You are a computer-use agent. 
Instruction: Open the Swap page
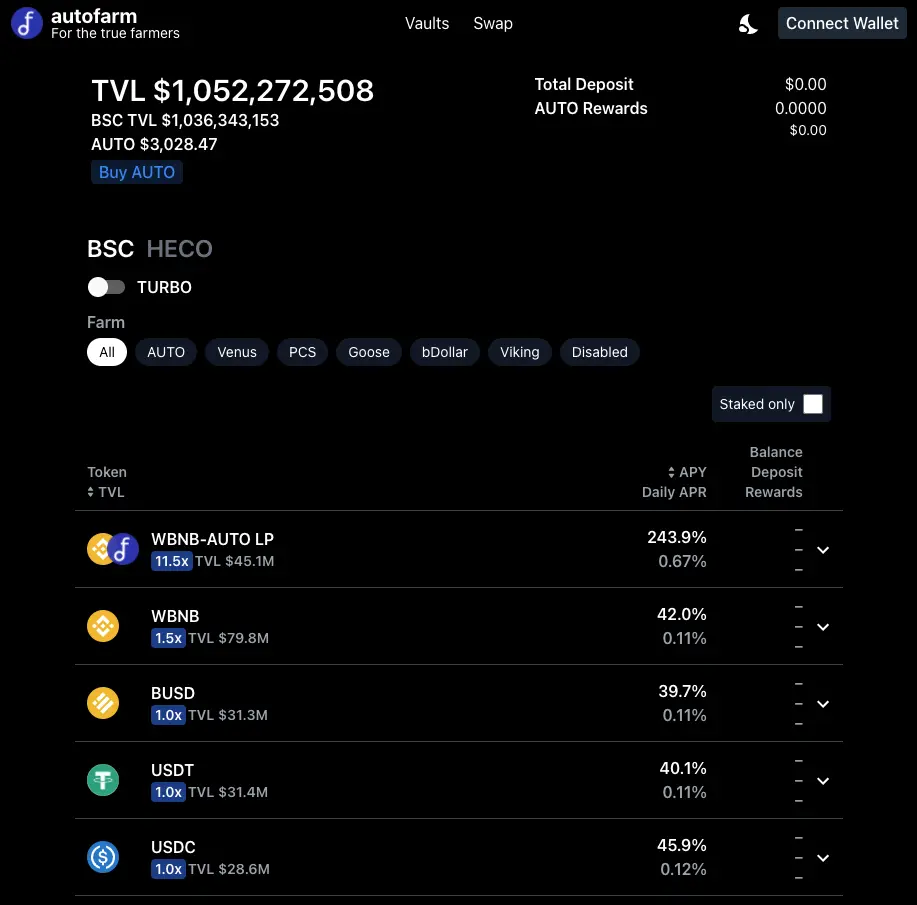coord(493,23)
